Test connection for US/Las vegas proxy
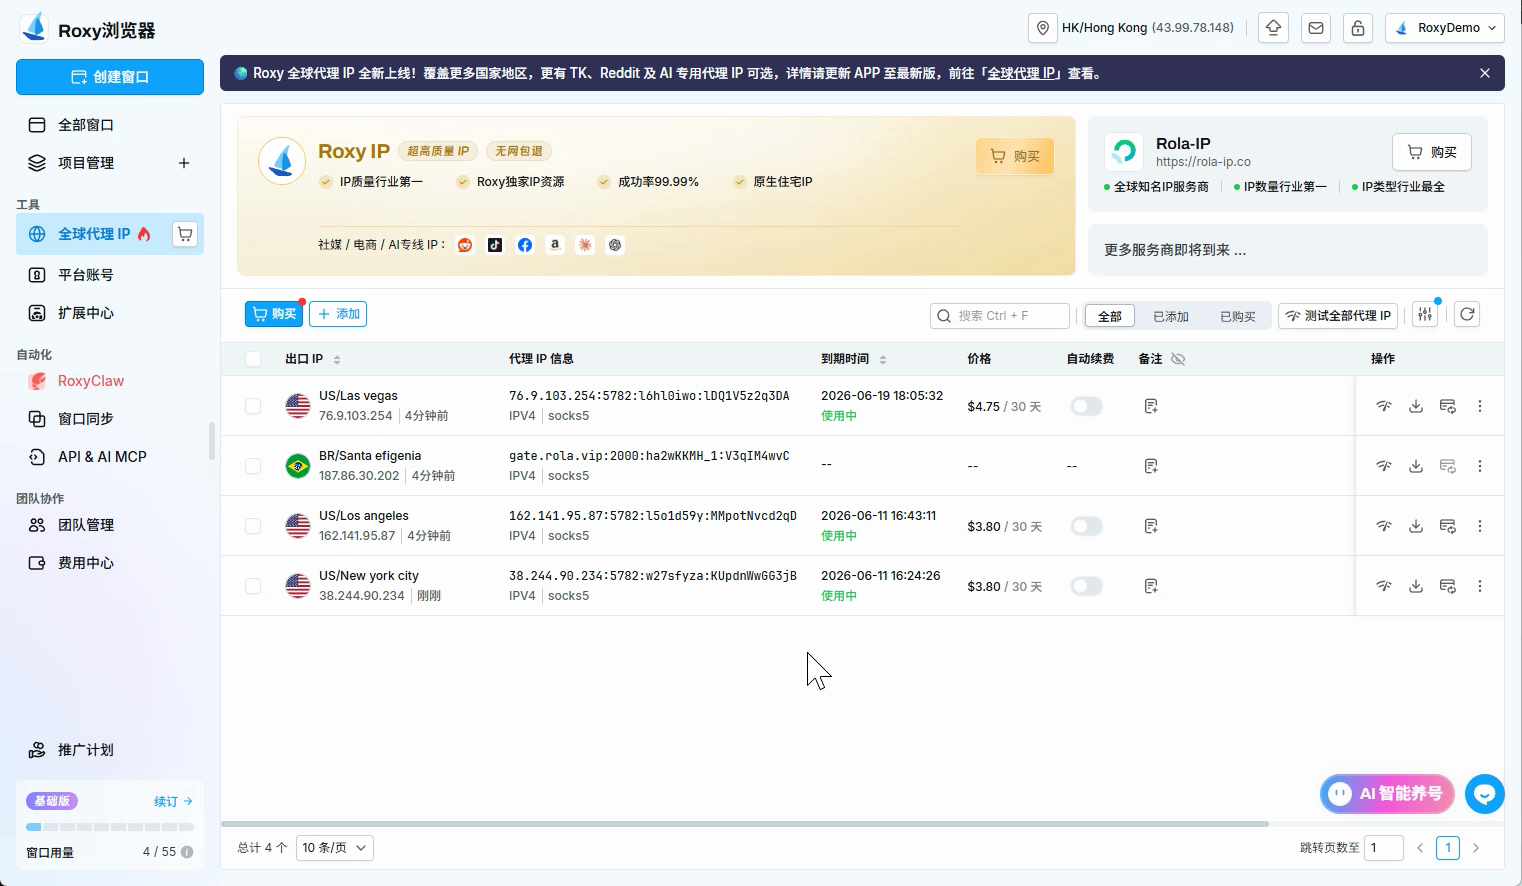This screenshot has height=886, width=1522. point(1384,406)
